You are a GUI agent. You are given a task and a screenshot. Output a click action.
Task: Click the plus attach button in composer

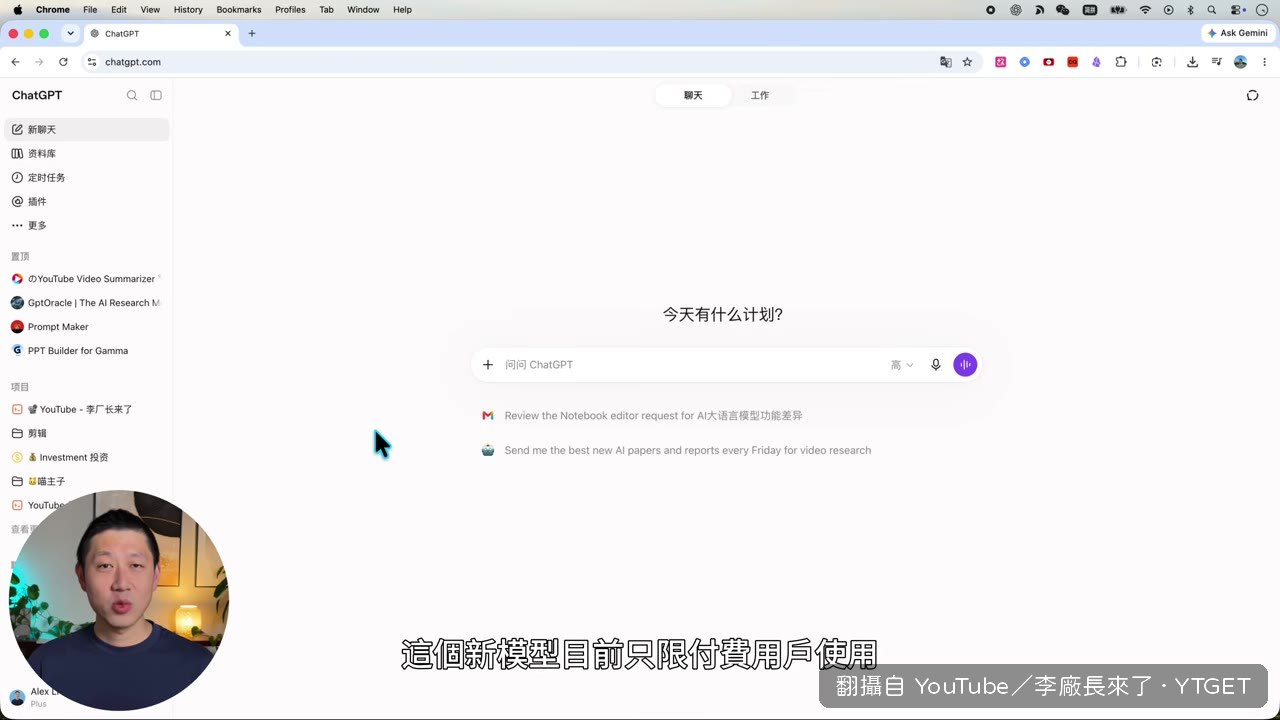(x=488, y=365)
